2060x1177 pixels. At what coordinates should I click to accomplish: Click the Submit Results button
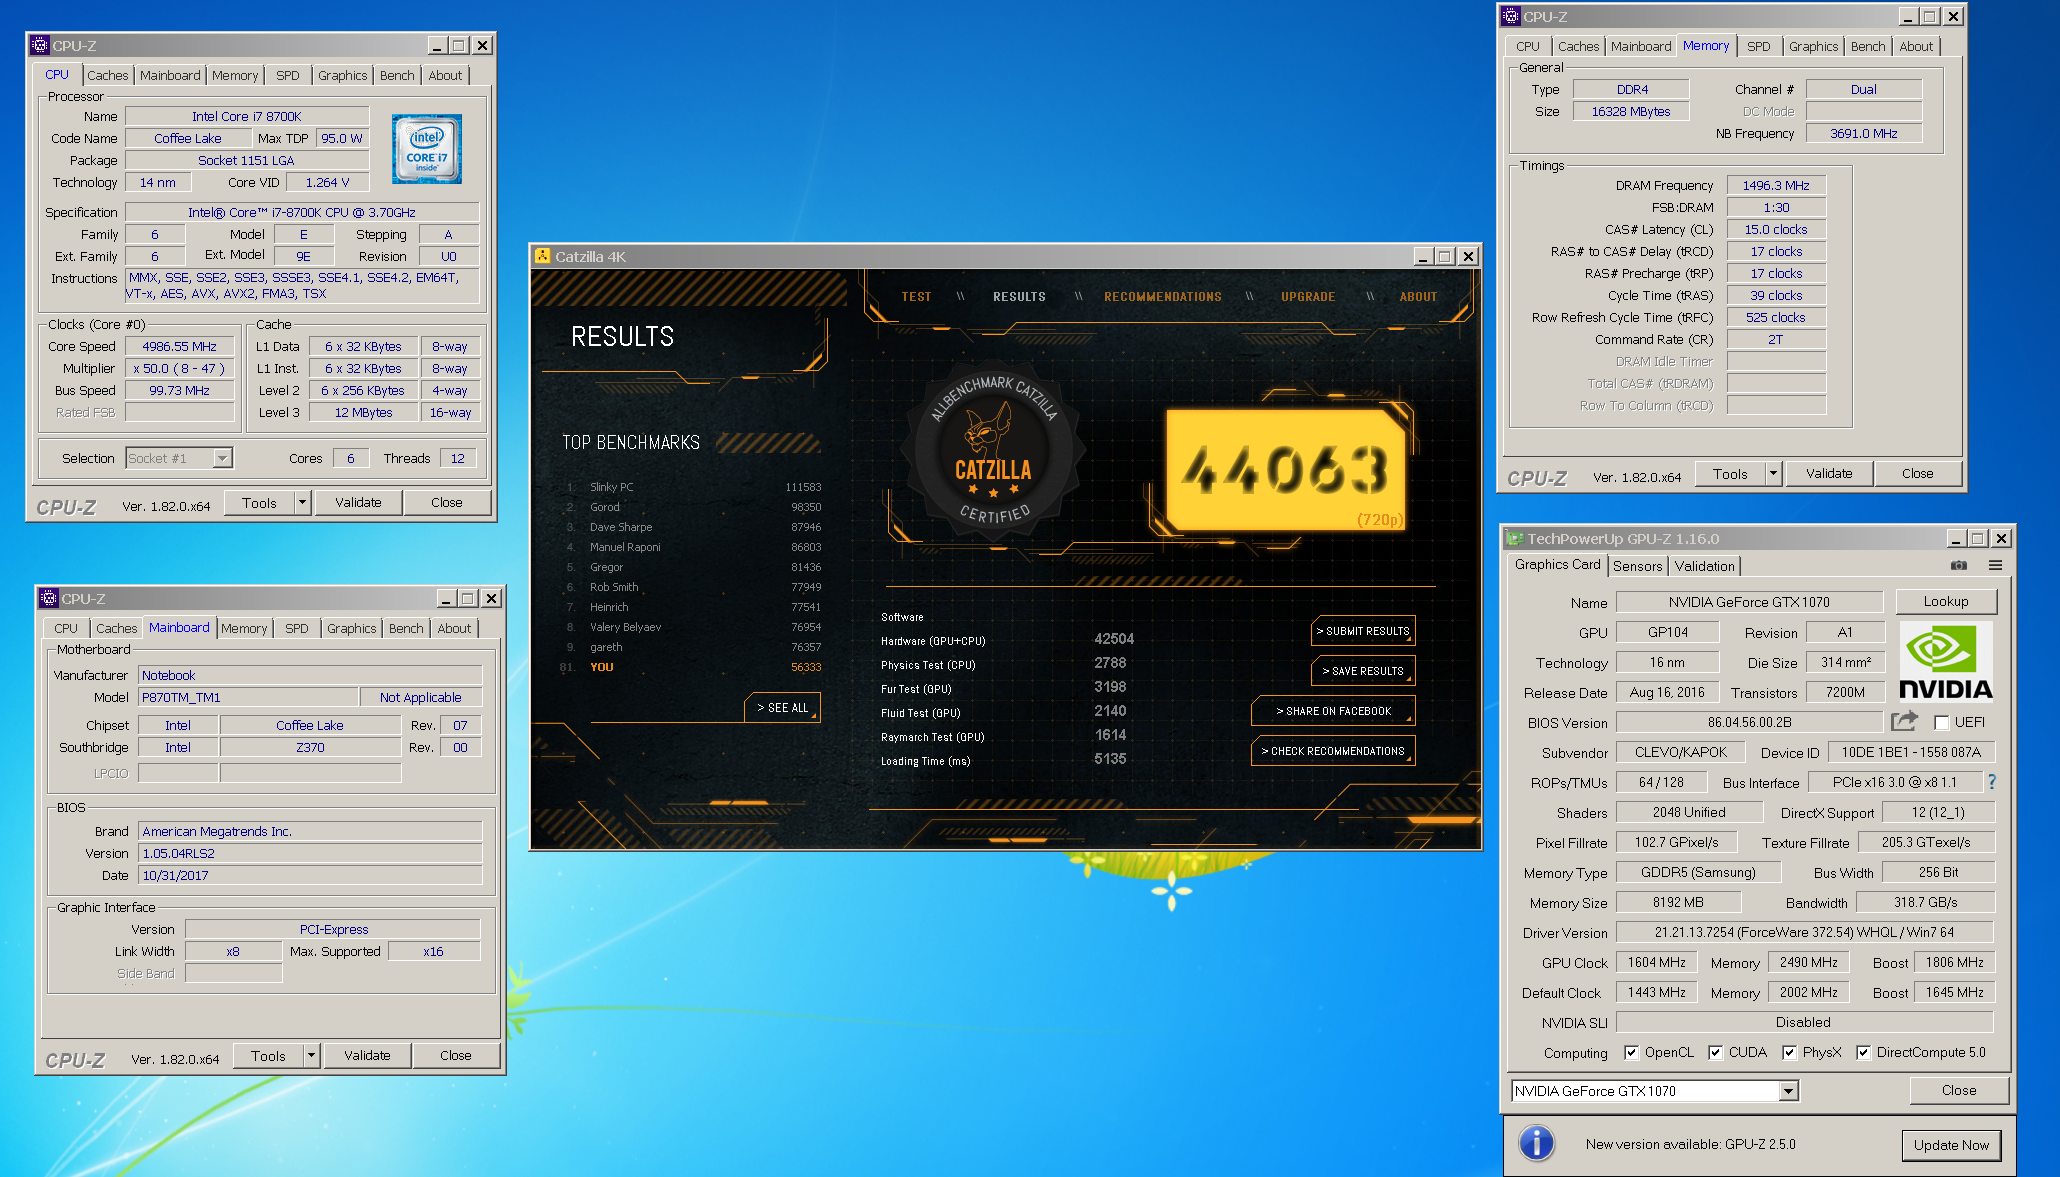(x=1363, y=631)
